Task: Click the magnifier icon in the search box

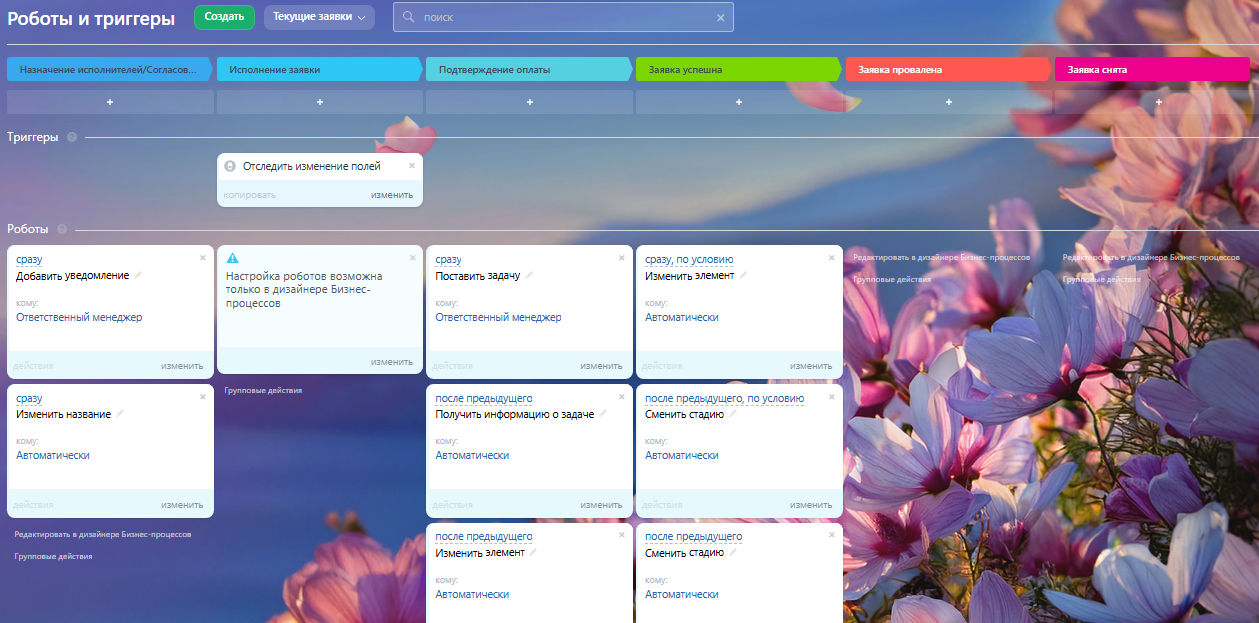Action: [409, 17]
